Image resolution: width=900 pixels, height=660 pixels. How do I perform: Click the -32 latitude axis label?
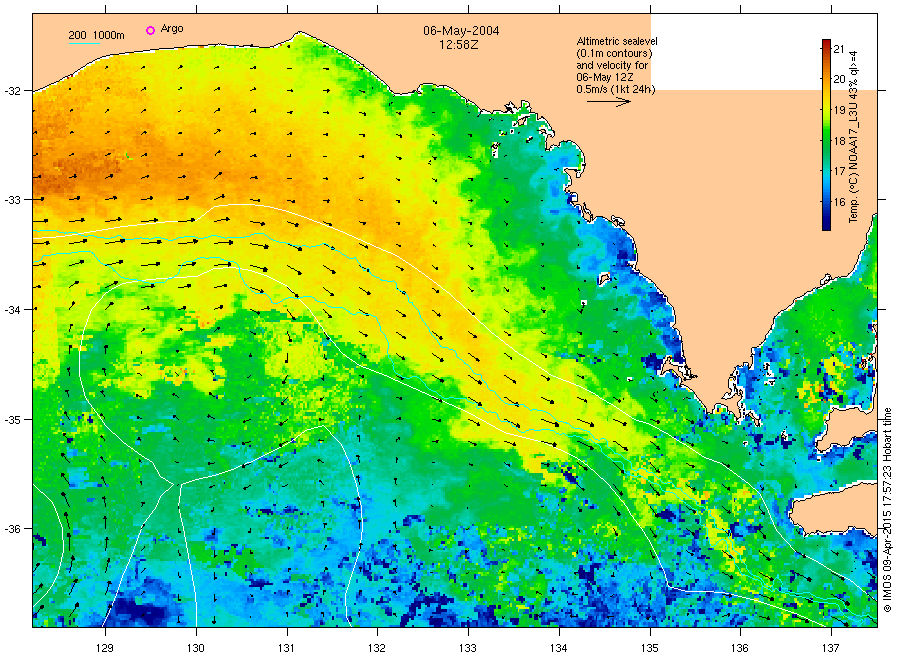12,91
